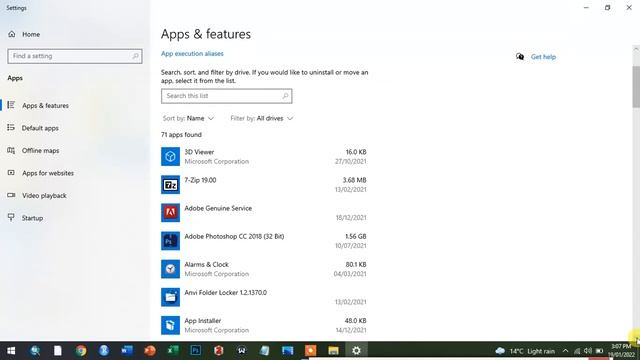640x360 pixels.
Task: Open Default apps section
Action: (40, 128)
